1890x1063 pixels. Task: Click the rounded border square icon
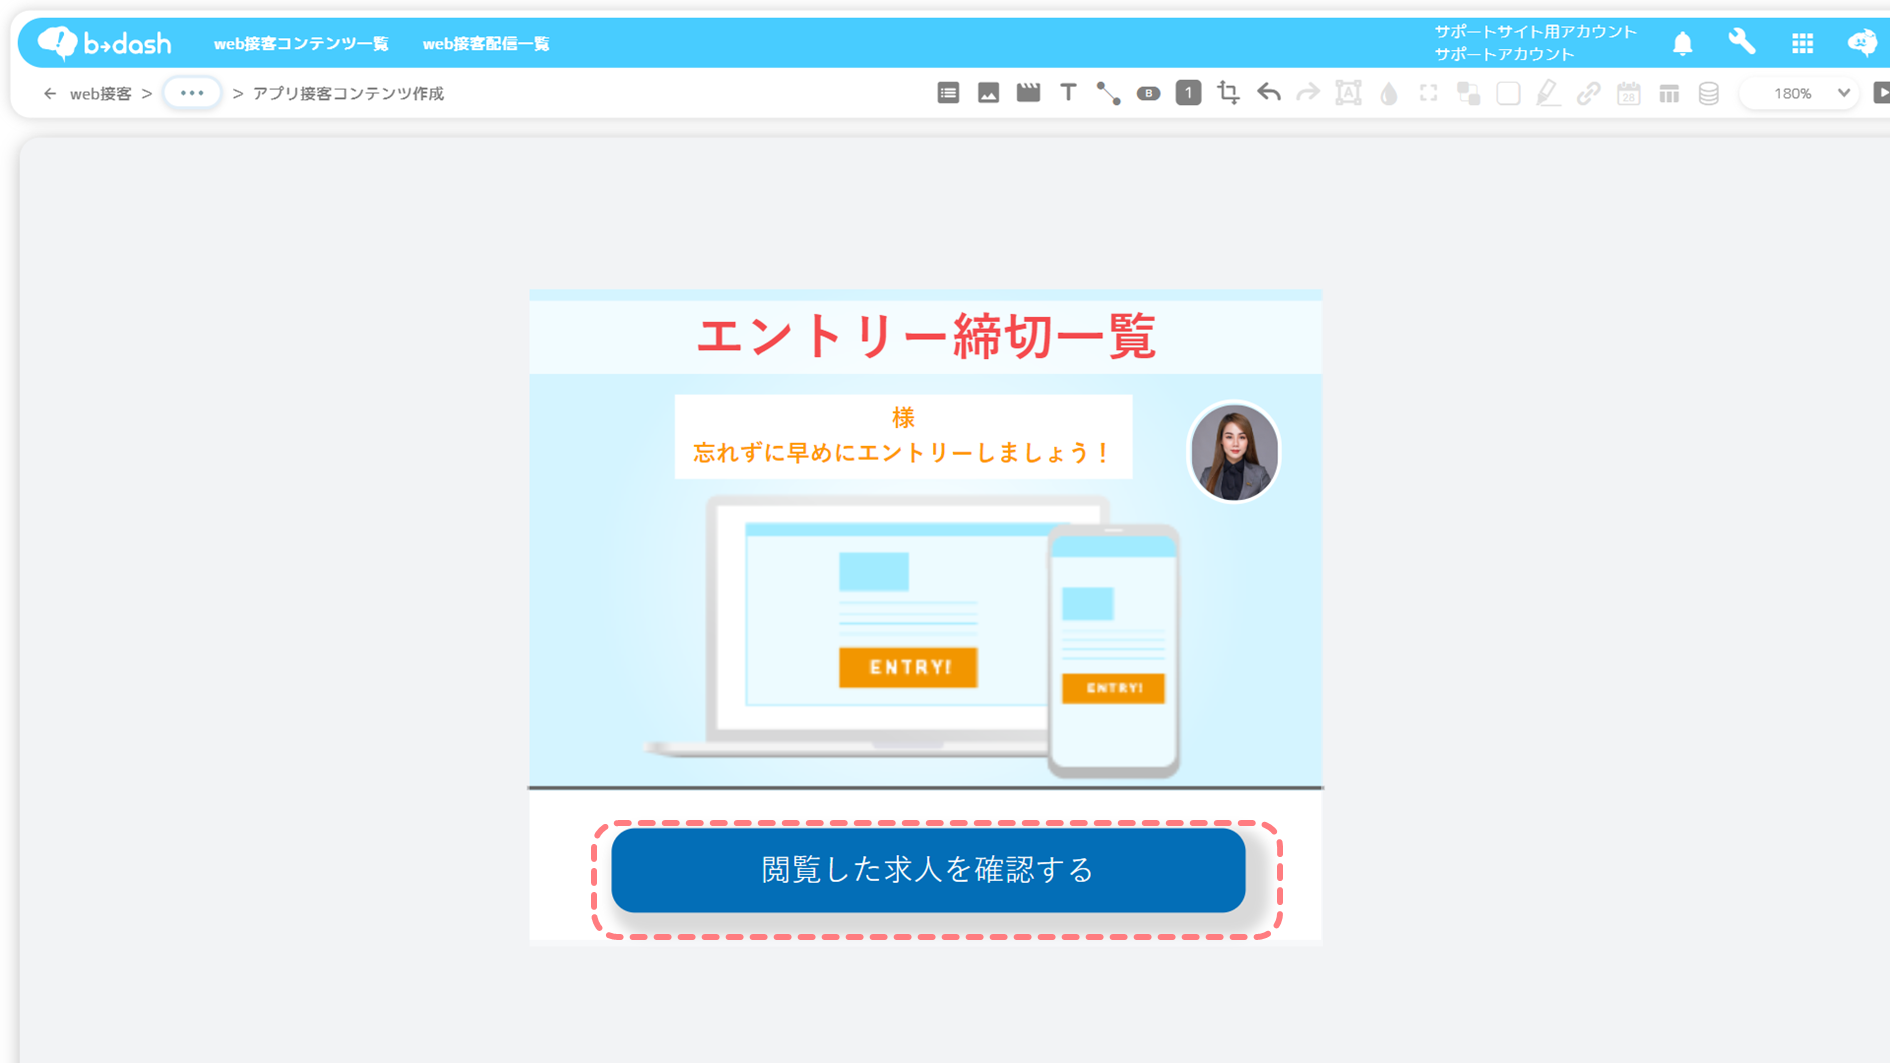point(1508,93)
